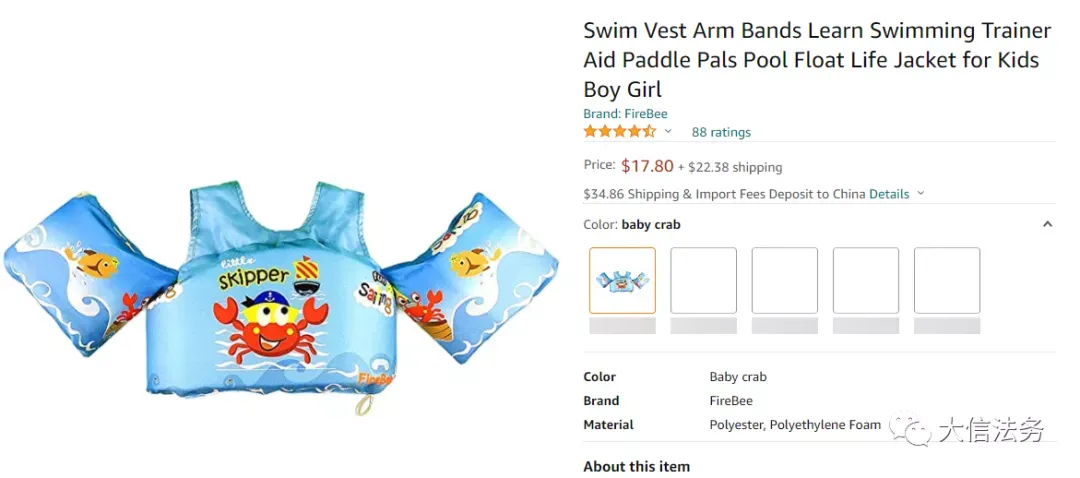Expand the Details chevron for import fees

920,194
